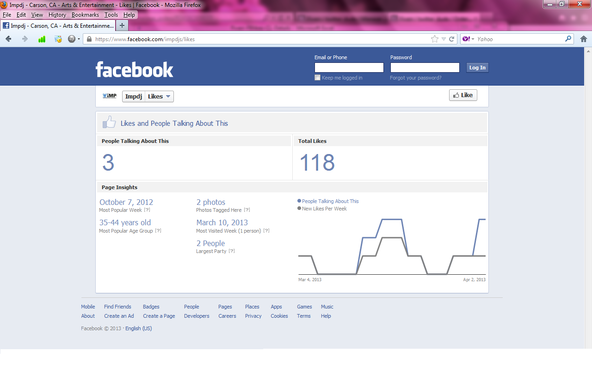592x370 pixels.
Task: Click the 2 People link
Action: click(210, 243)
